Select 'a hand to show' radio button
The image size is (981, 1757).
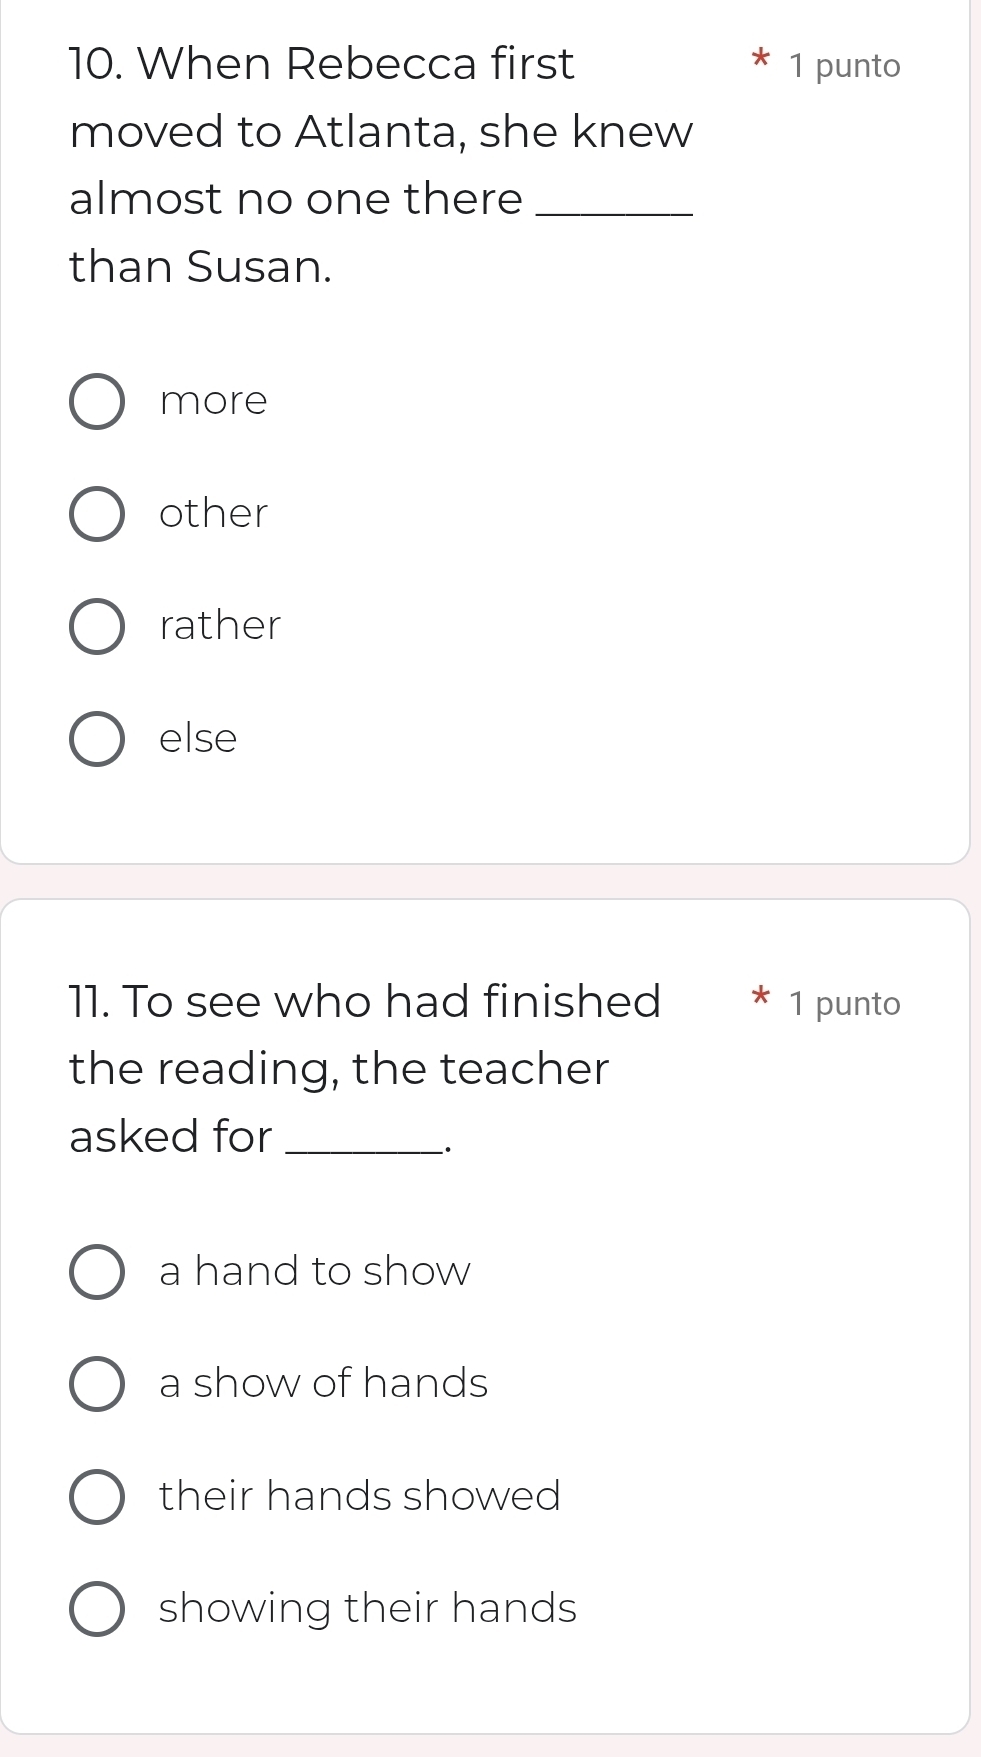[97, 1272]
